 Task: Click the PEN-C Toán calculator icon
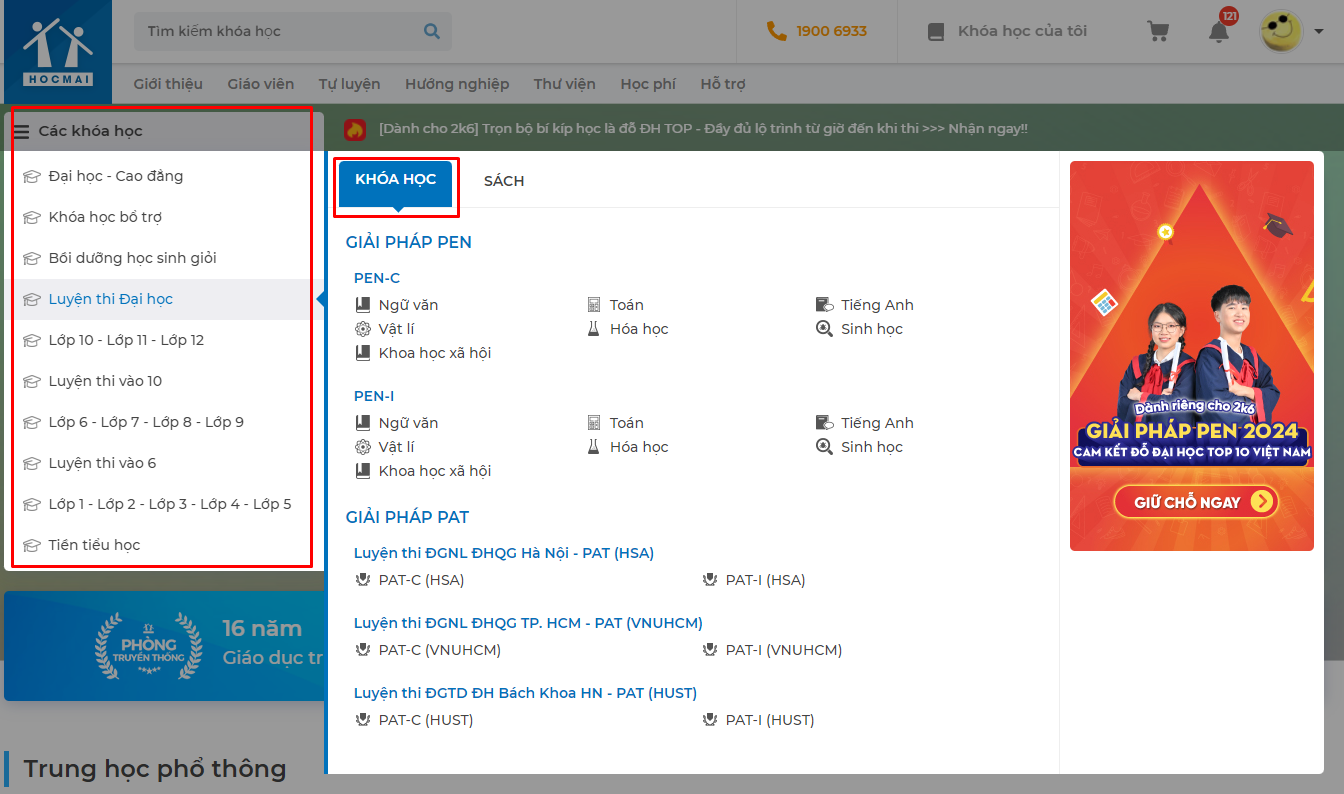coord(594,305)
